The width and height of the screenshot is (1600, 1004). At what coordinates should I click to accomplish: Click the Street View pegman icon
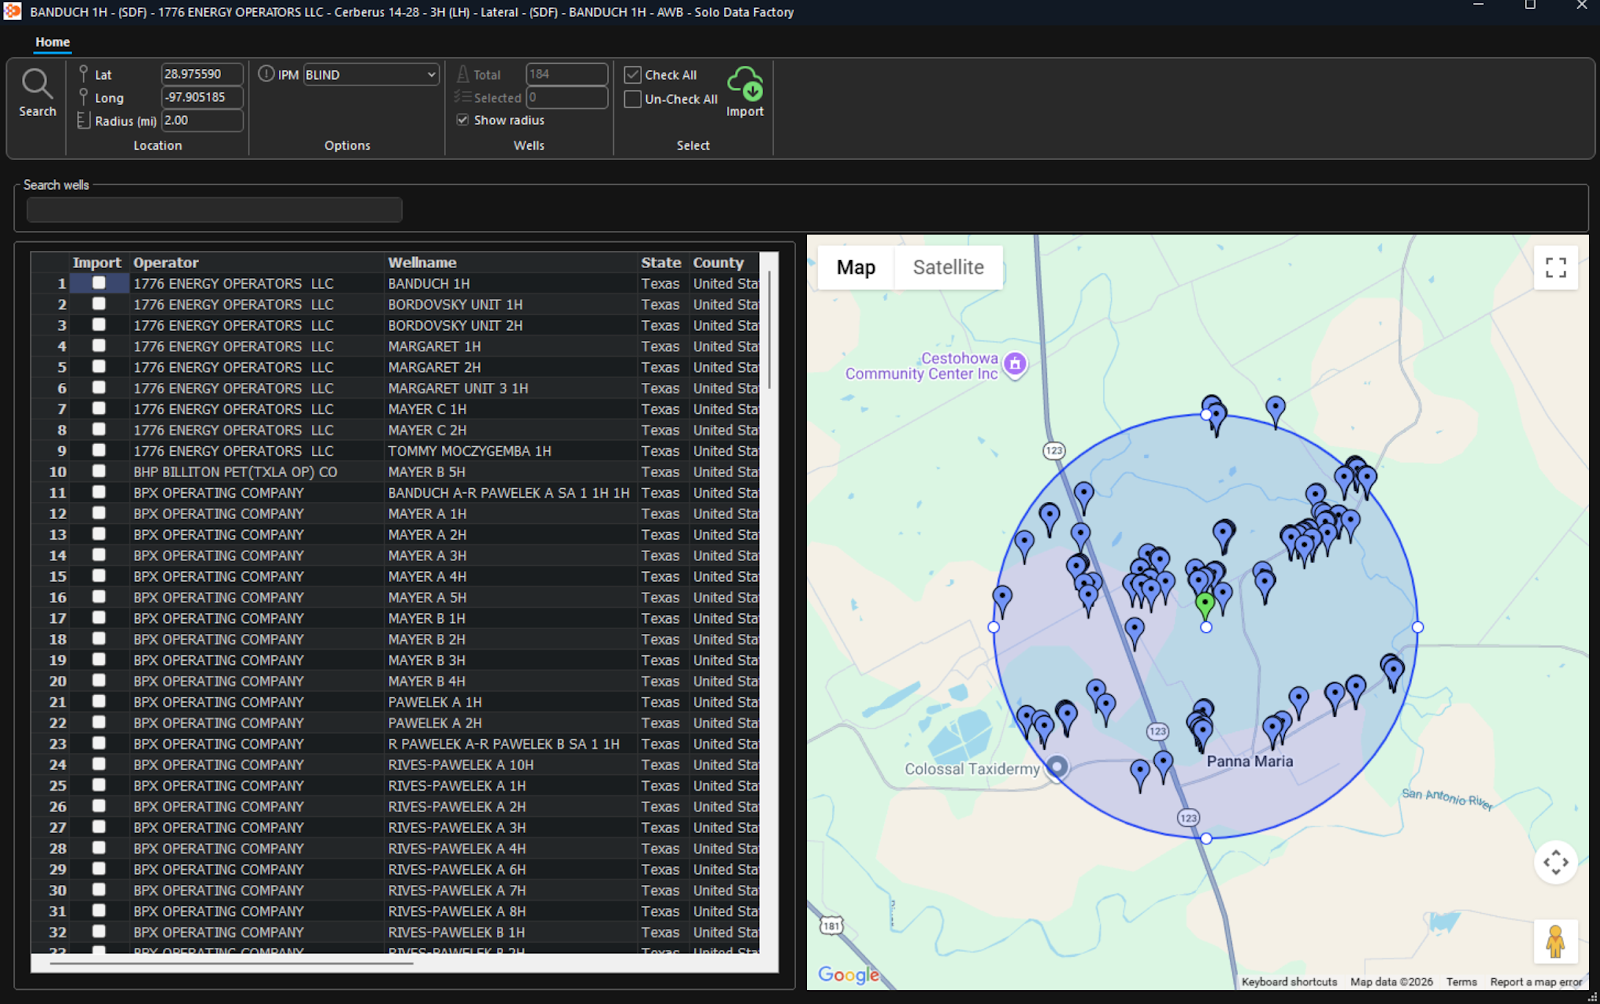tap(1555, 941)
